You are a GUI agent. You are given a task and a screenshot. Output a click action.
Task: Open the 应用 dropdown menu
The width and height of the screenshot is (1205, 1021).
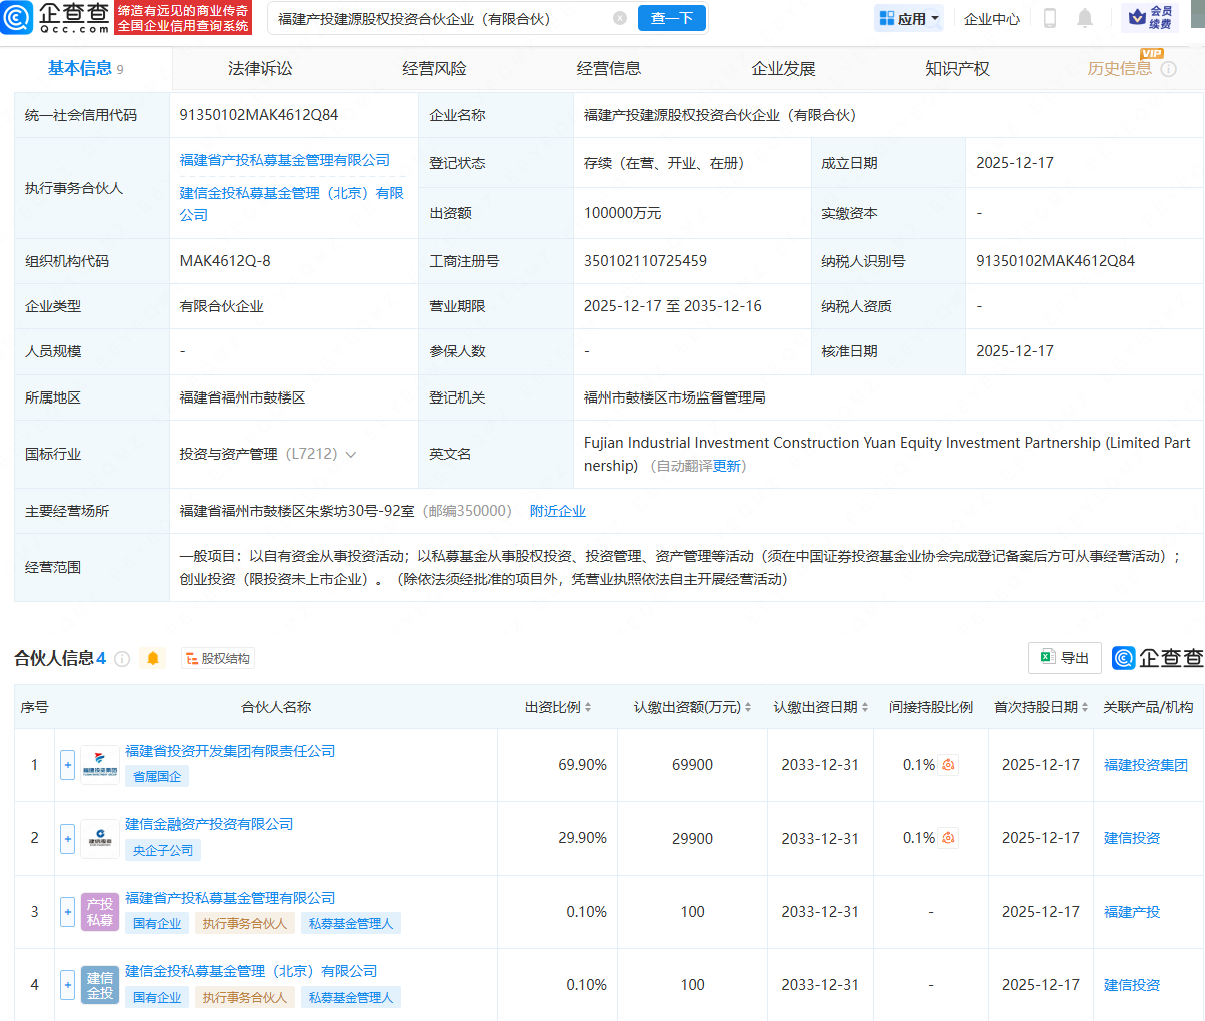pos(909,18)
